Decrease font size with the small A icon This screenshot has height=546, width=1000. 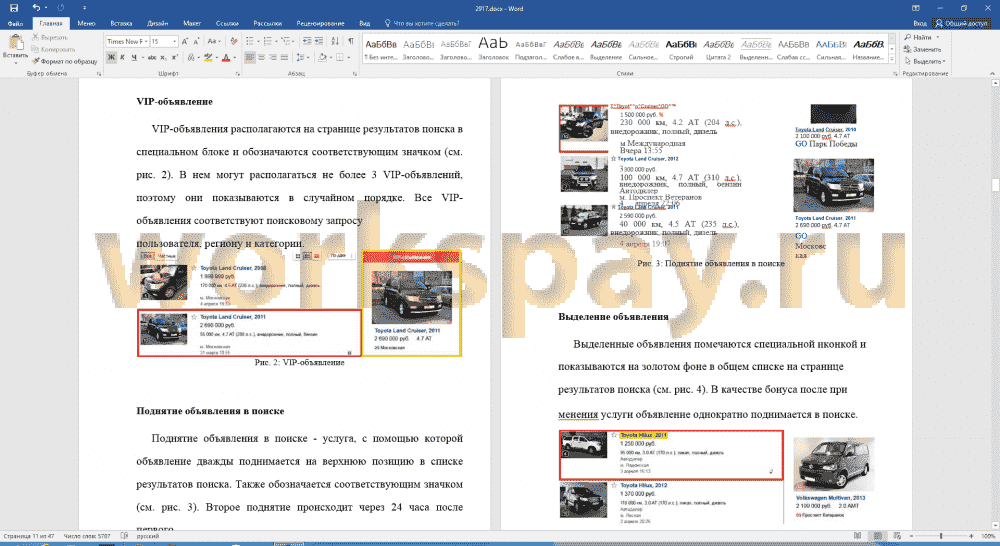196,41
